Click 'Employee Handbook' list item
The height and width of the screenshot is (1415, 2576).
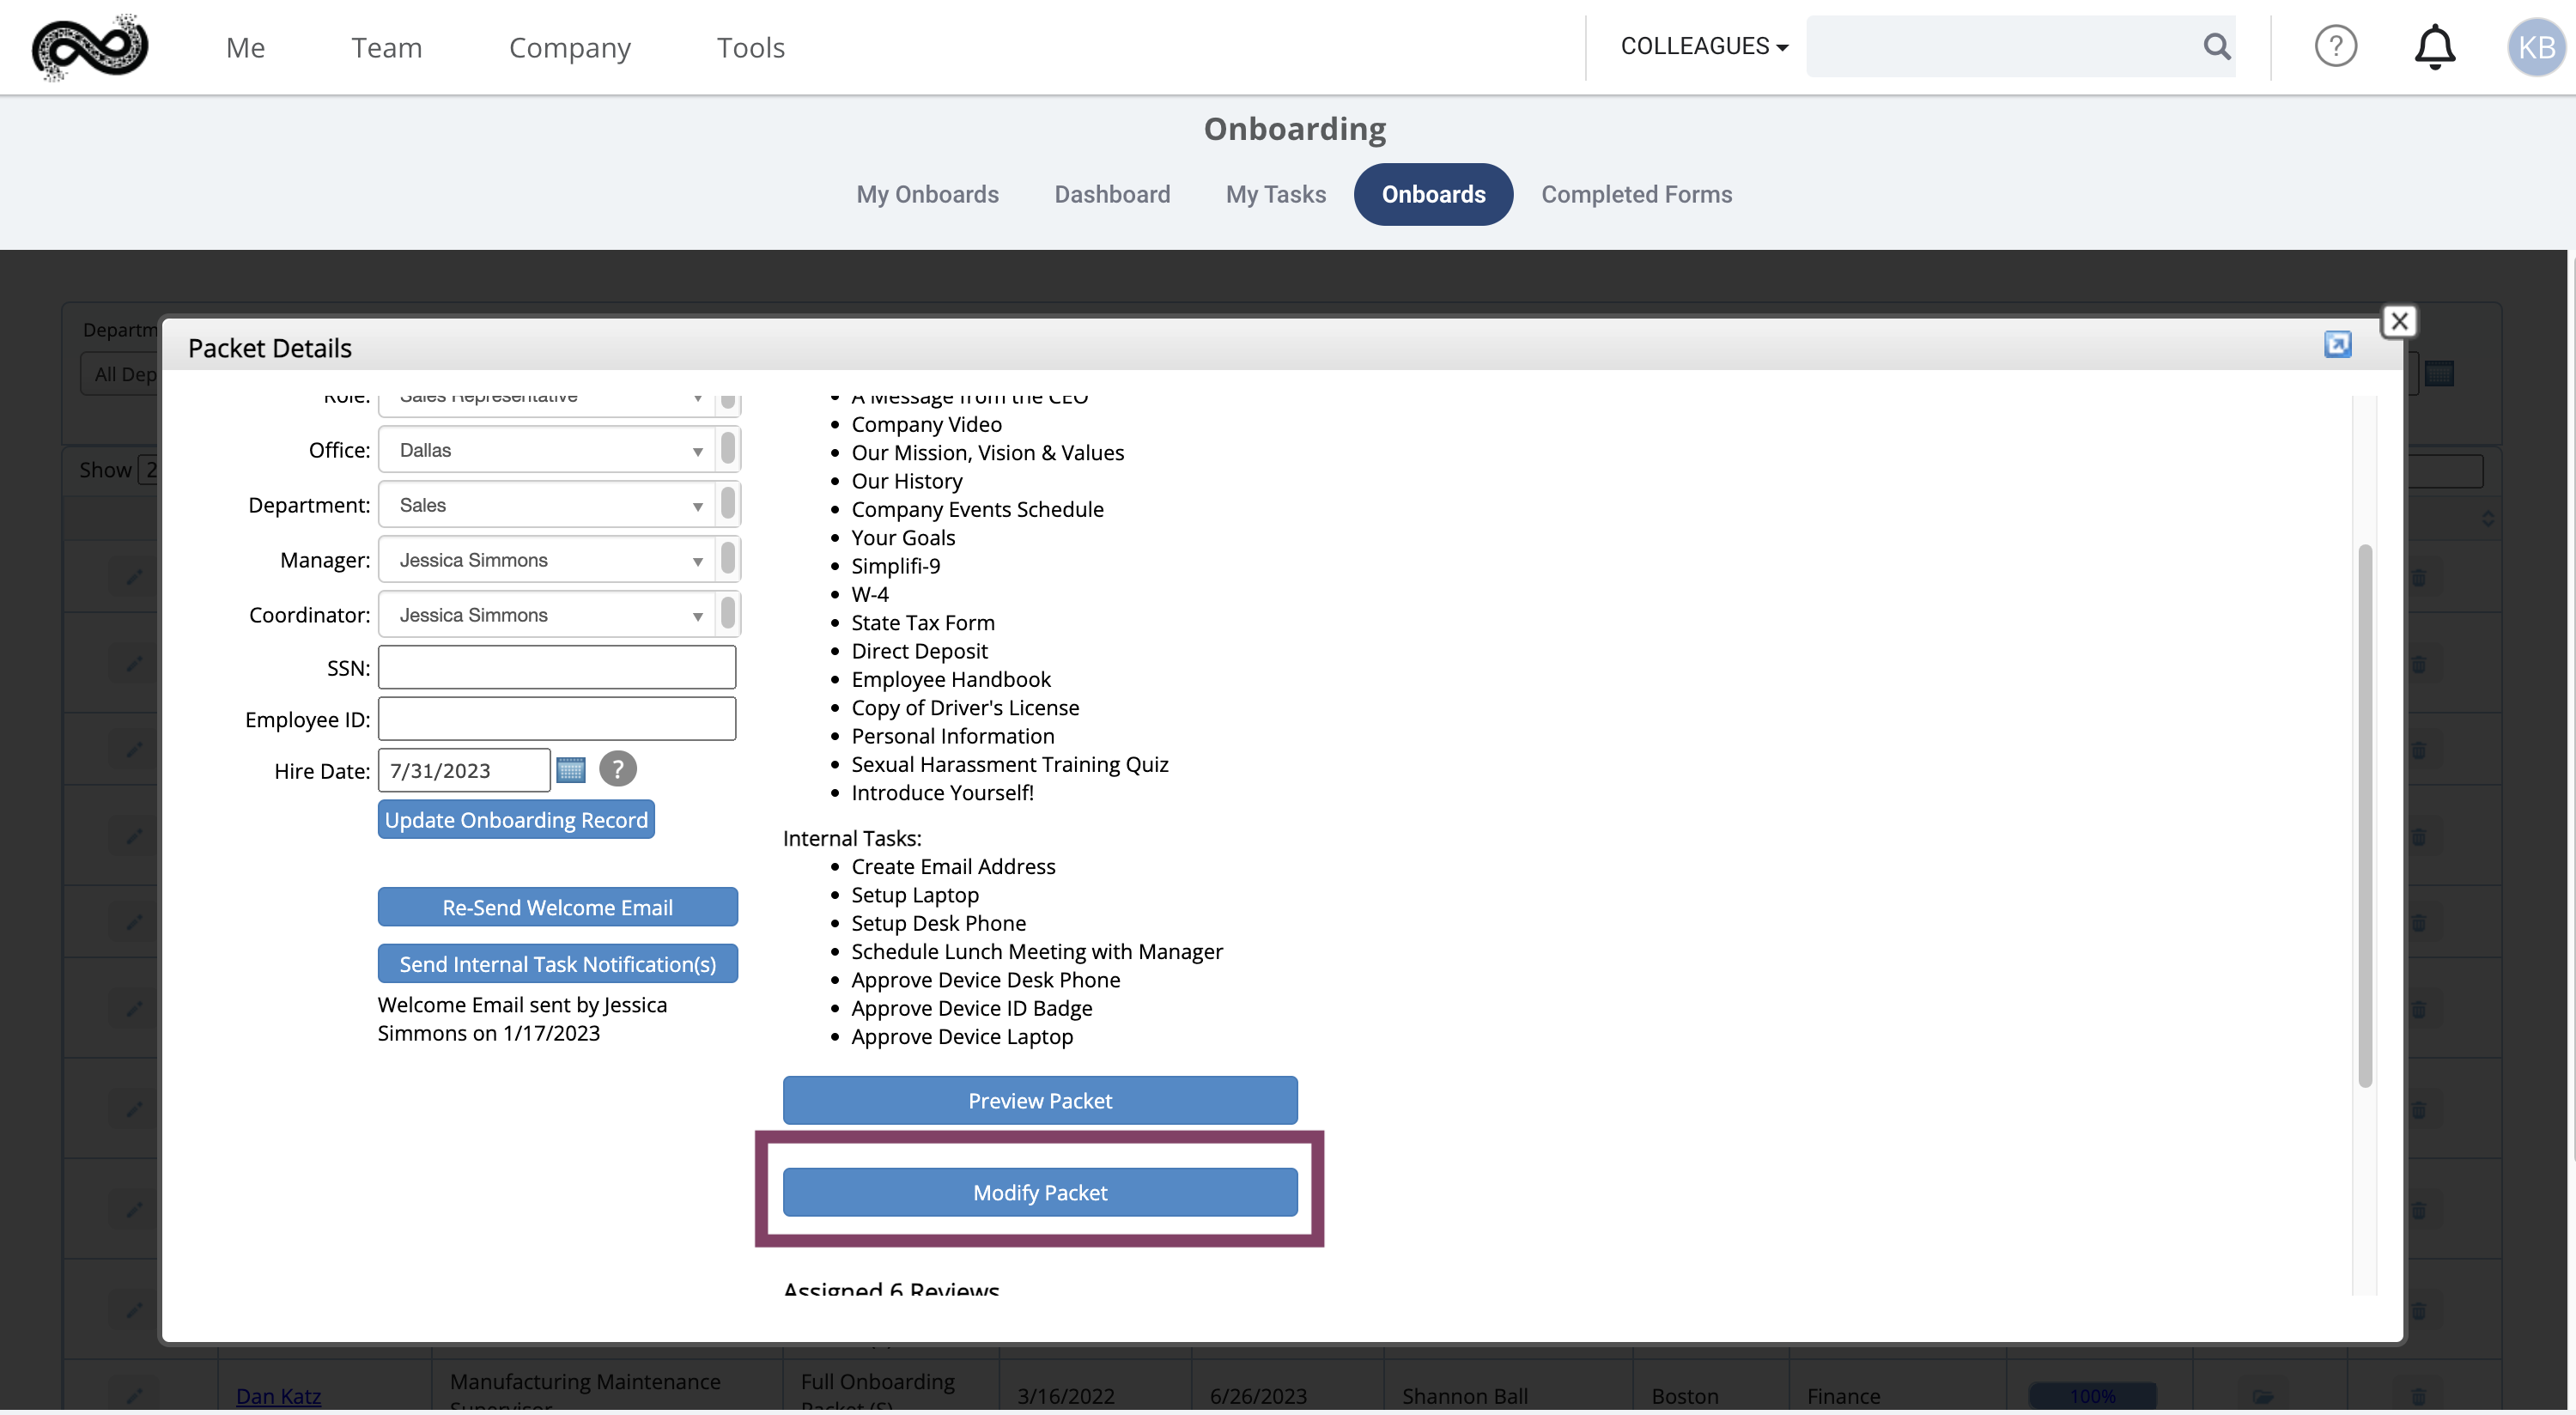[950, 679]
